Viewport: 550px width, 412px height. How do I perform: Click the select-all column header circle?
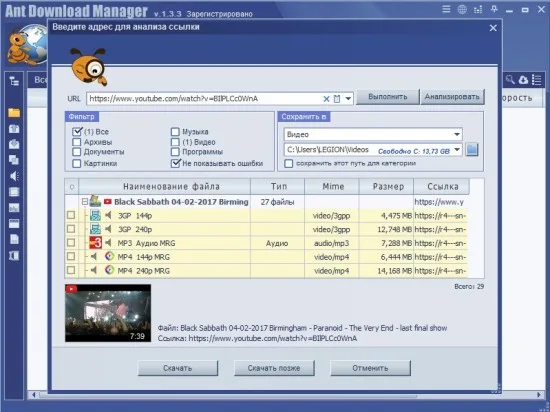tap(72, 187)
